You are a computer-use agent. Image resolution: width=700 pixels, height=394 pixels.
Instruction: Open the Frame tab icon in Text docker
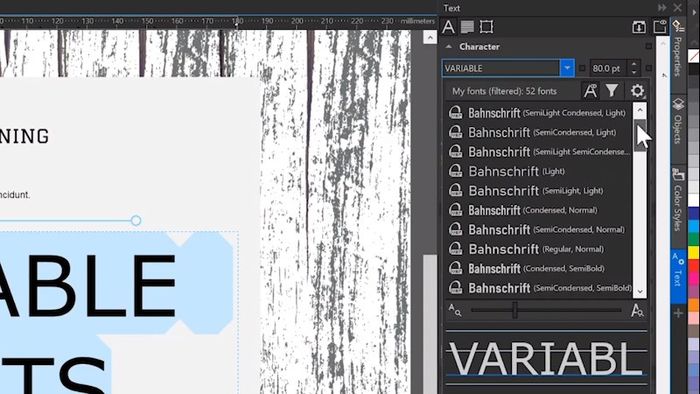486,27
